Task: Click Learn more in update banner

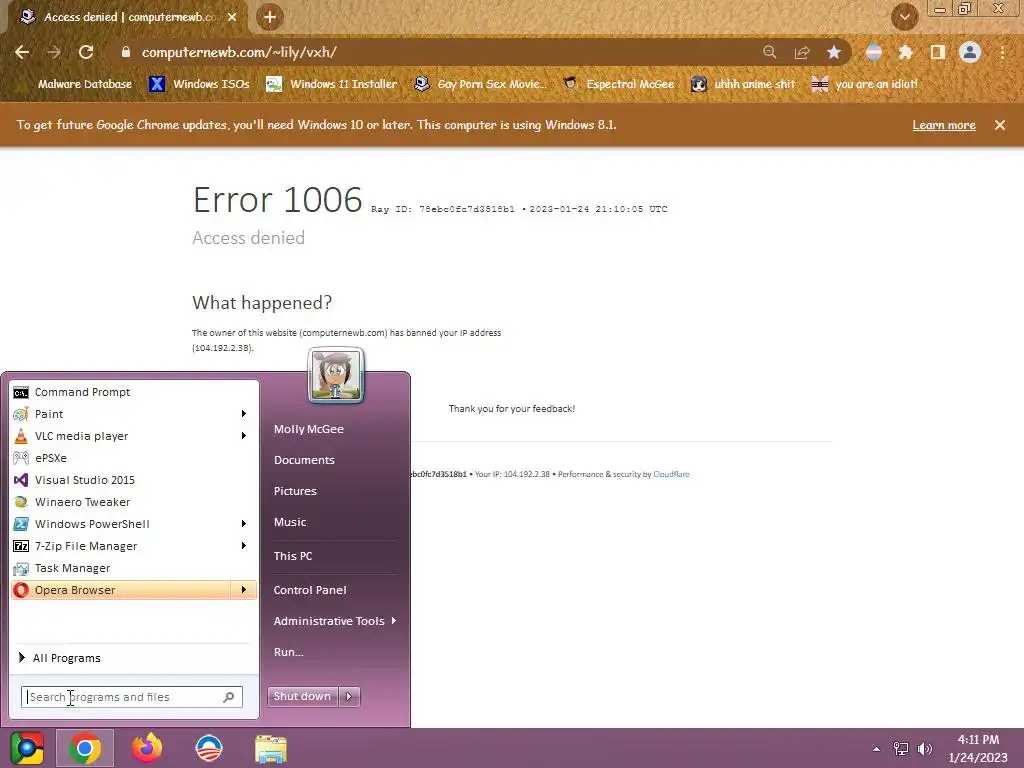Action: pos(944,125)
